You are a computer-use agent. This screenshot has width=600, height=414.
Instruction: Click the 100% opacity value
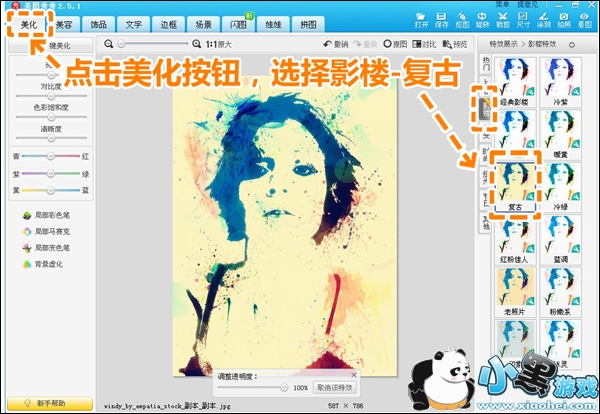tap(300, 388)
